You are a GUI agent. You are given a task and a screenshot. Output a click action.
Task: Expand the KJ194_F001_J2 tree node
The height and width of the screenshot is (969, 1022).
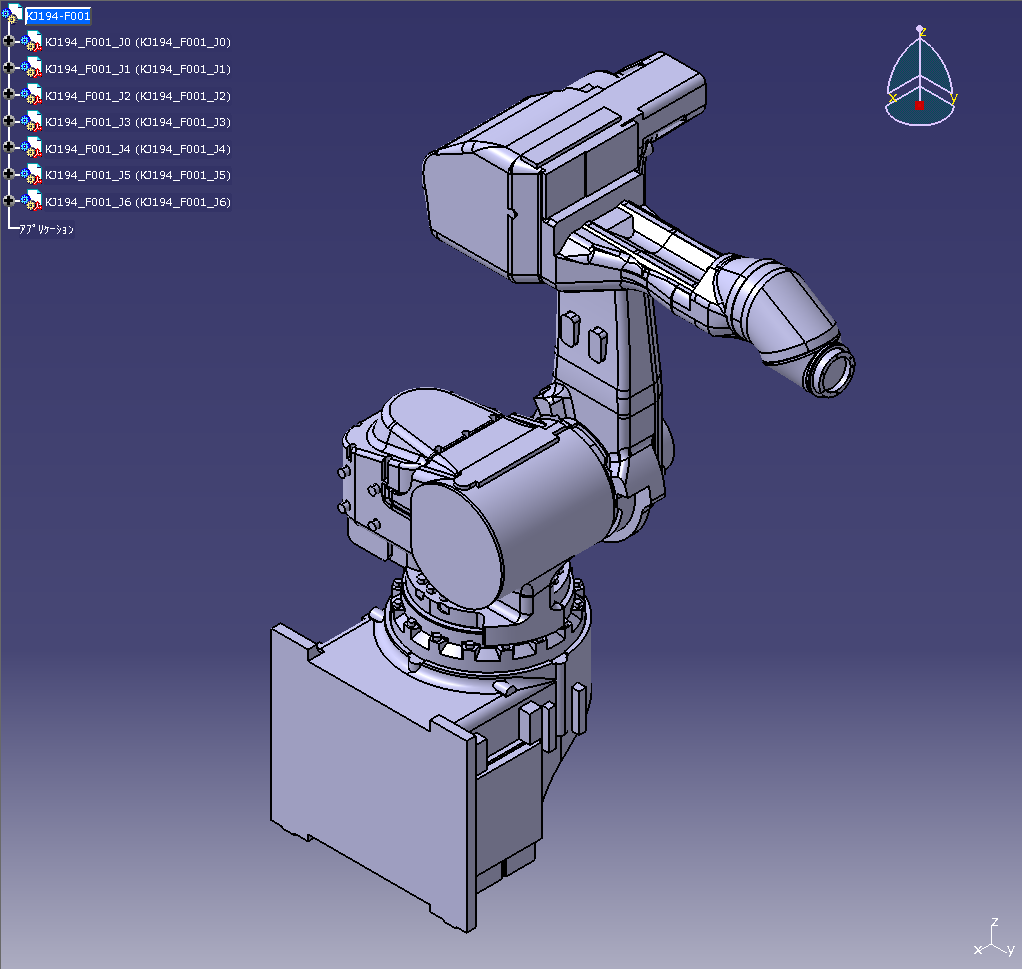pyautogui.click(x=8, y=94)
